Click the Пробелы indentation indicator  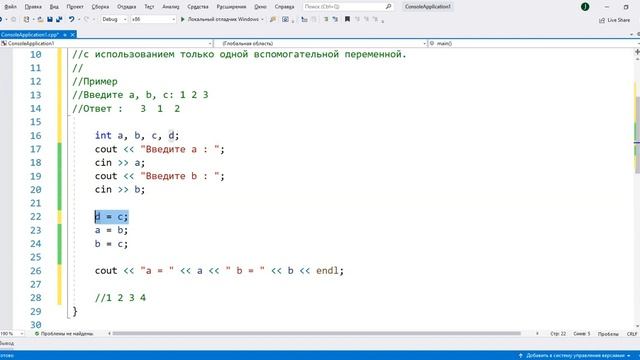[608, 334]
